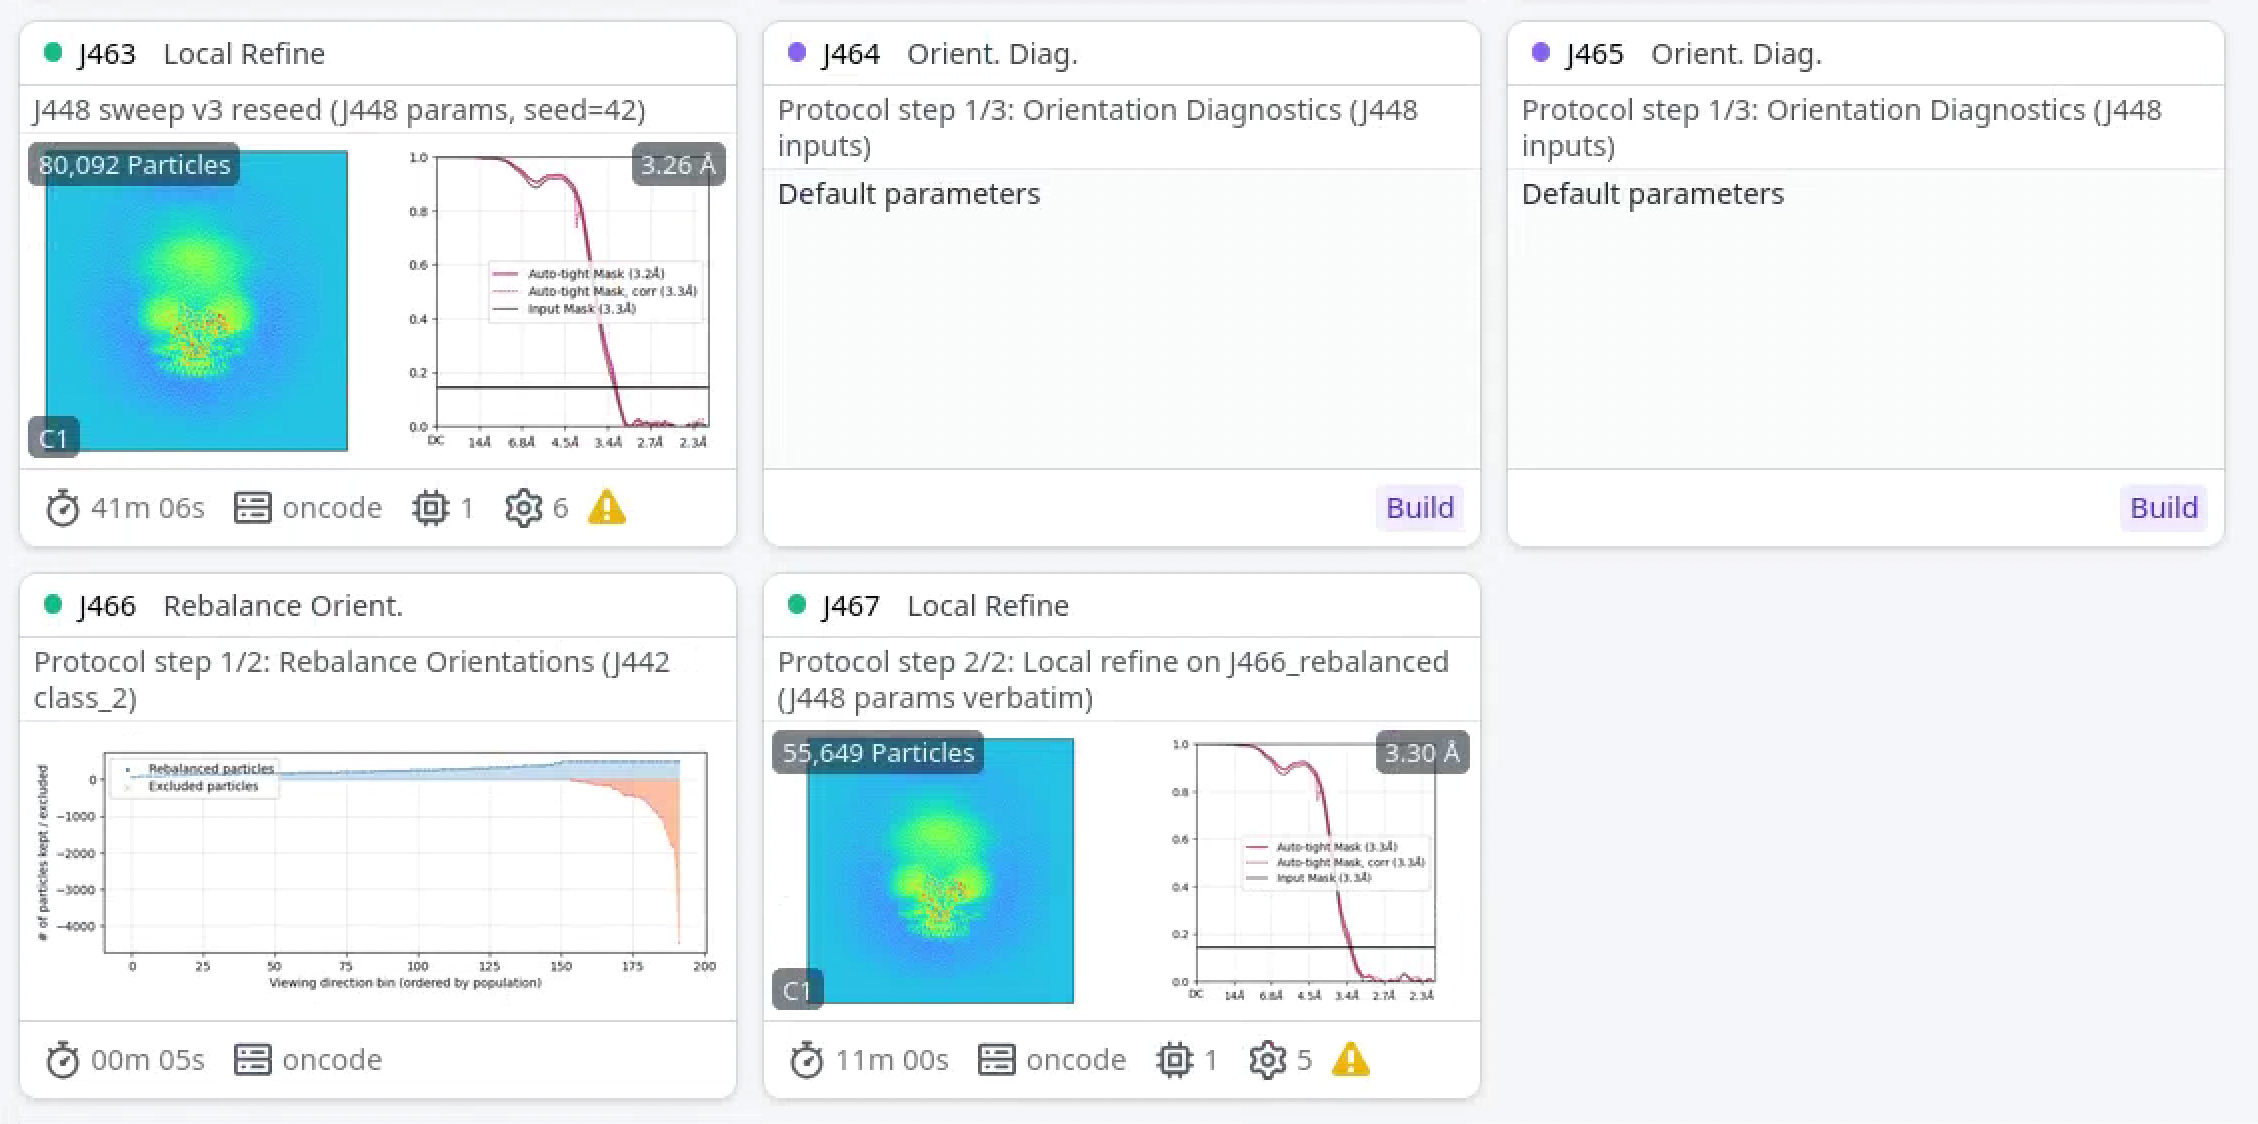
Task: Click the gear parameters icon in J467
Action: 1267,1060
